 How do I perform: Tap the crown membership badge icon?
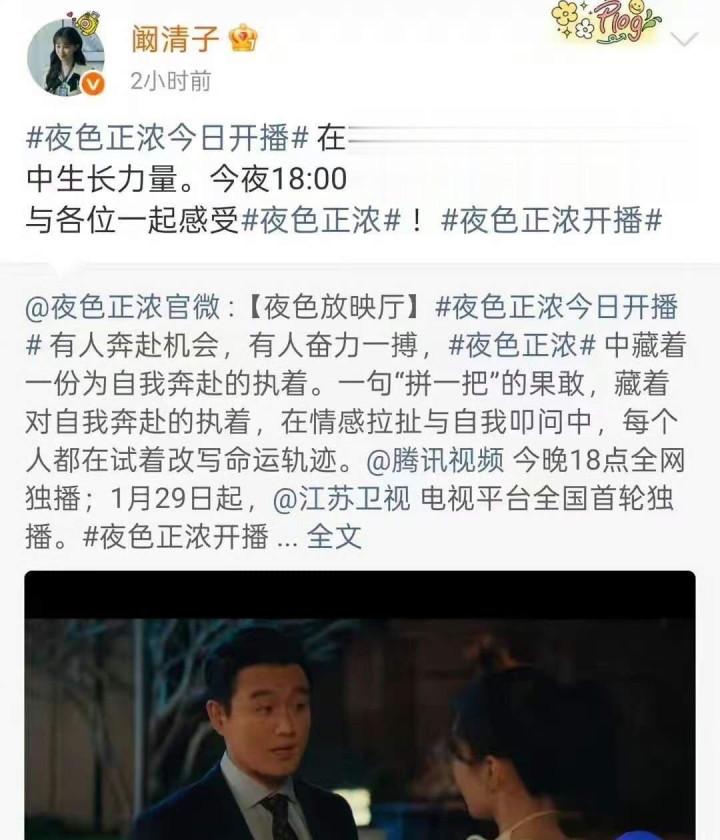pos(243,39)
